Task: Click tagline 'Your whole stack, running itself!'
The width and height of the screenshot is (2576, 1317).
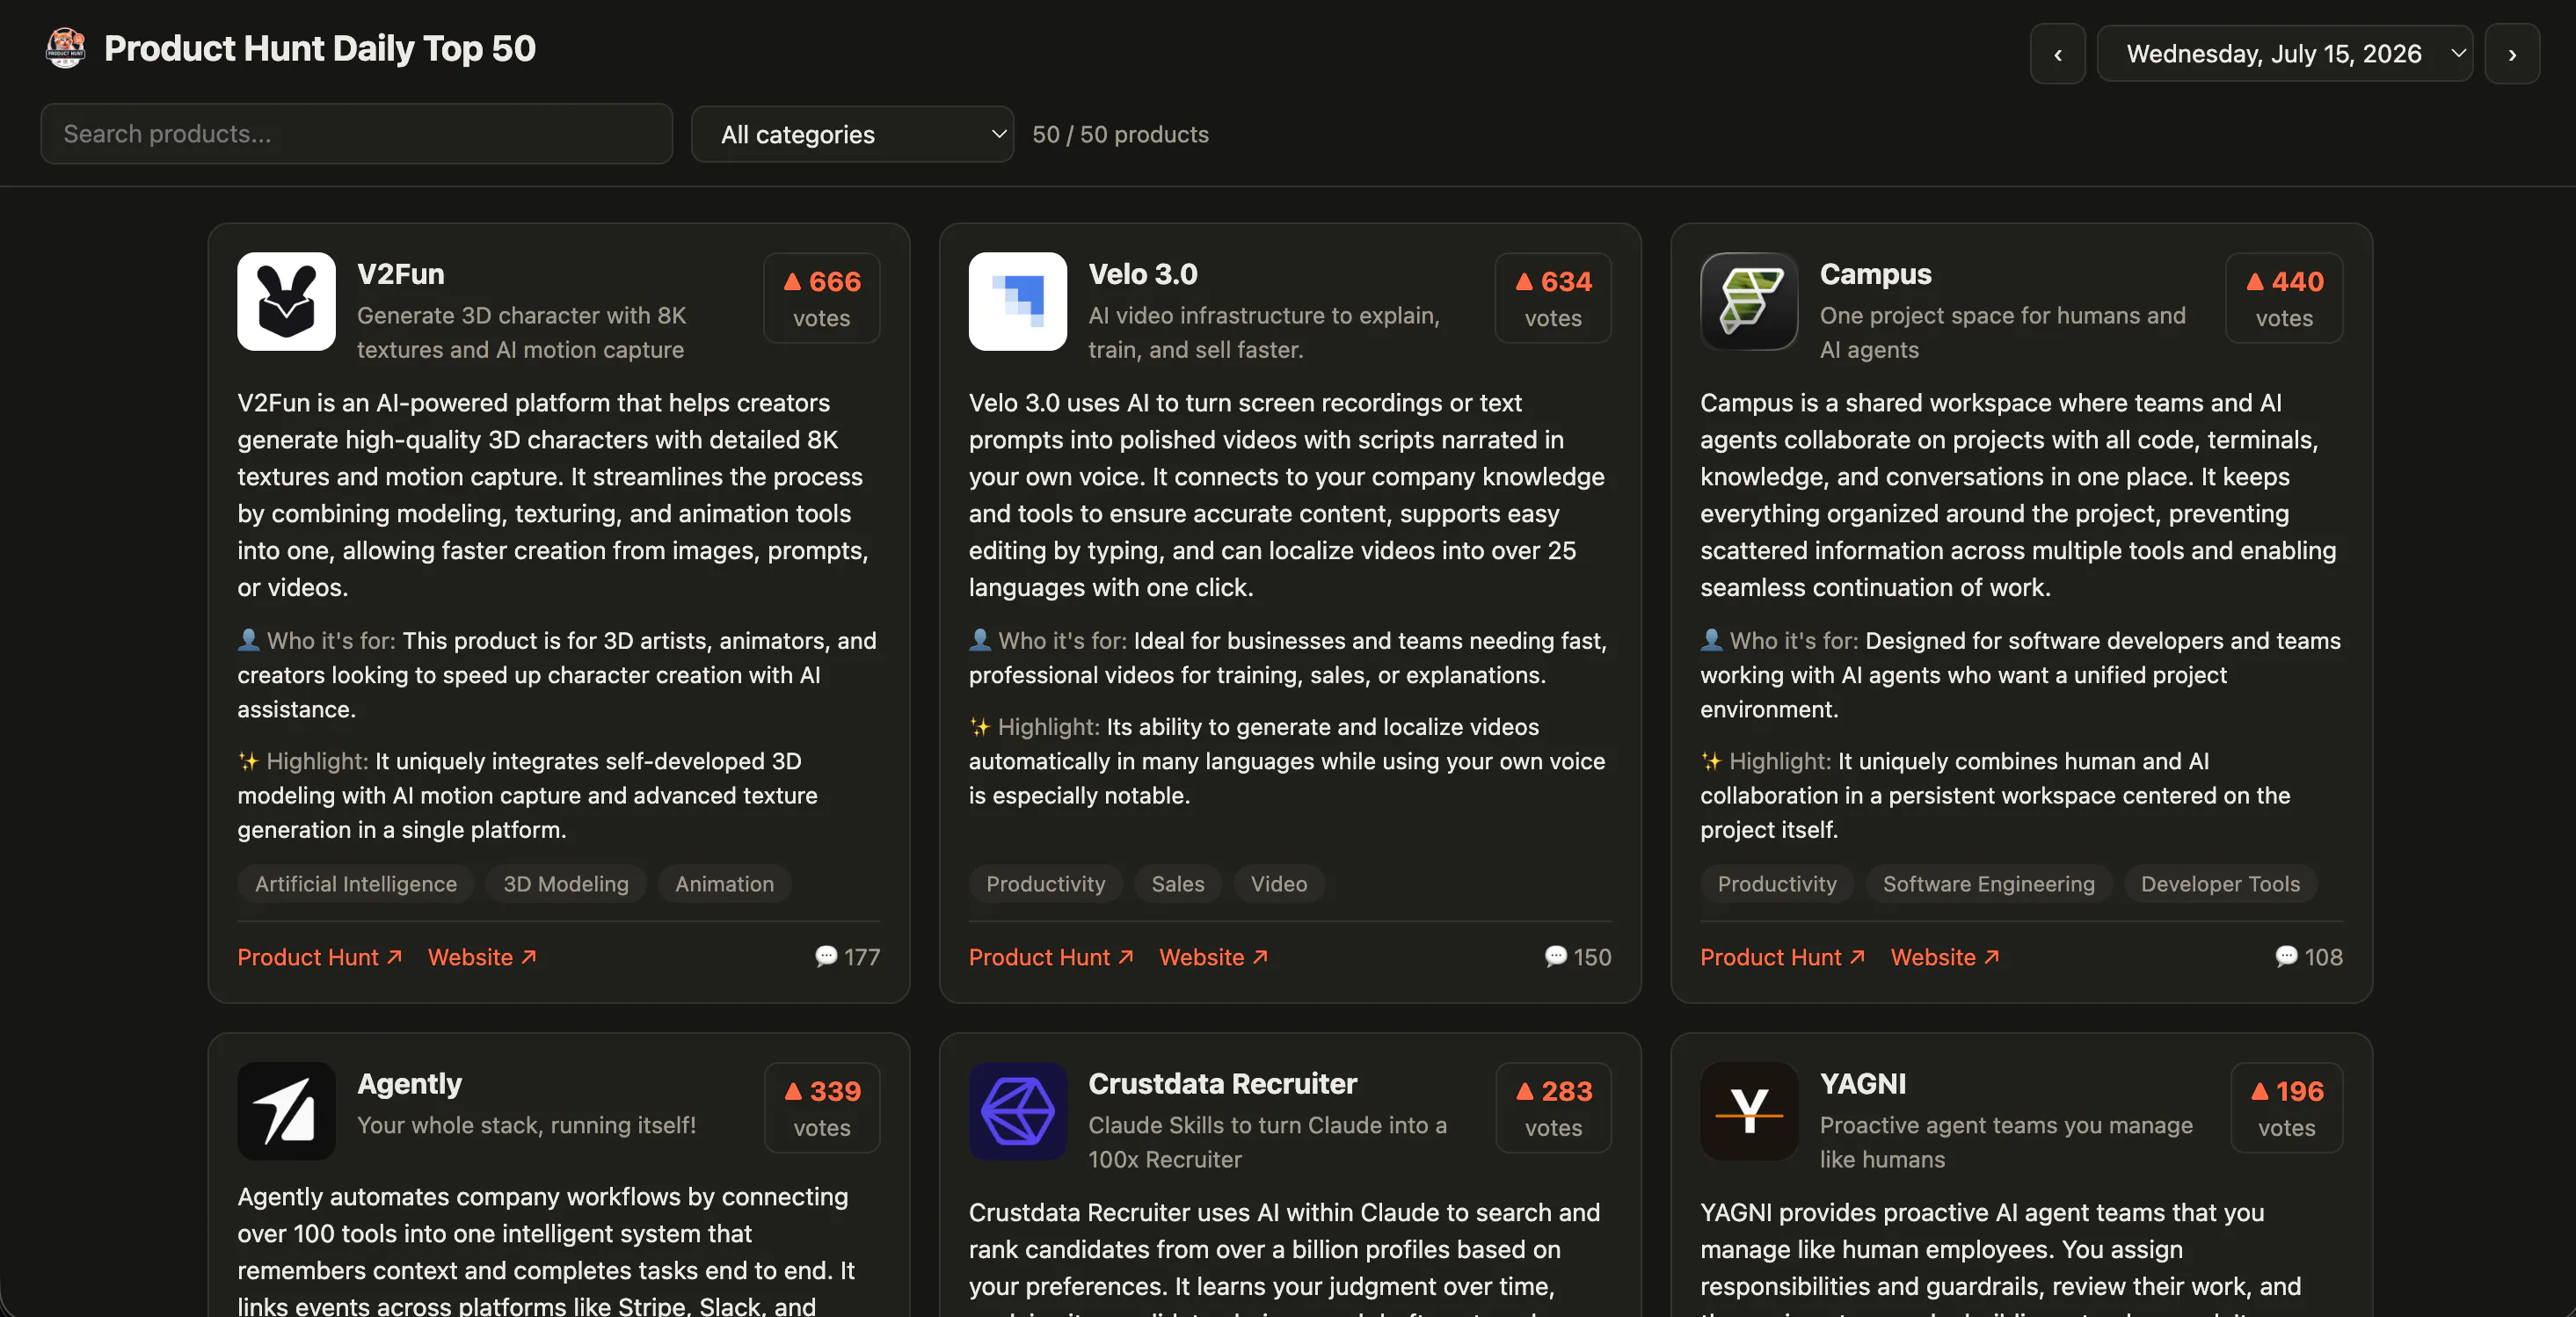Action: [526, 1125]
